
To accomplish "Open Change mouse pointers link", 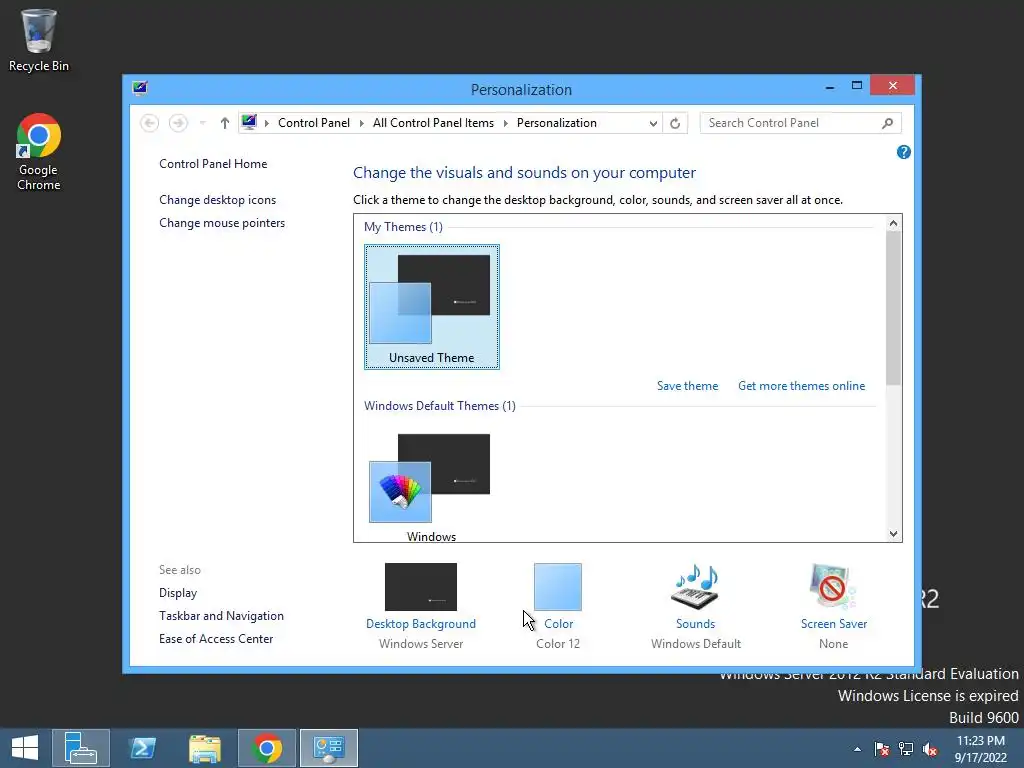I will click(x=222, y=223).
